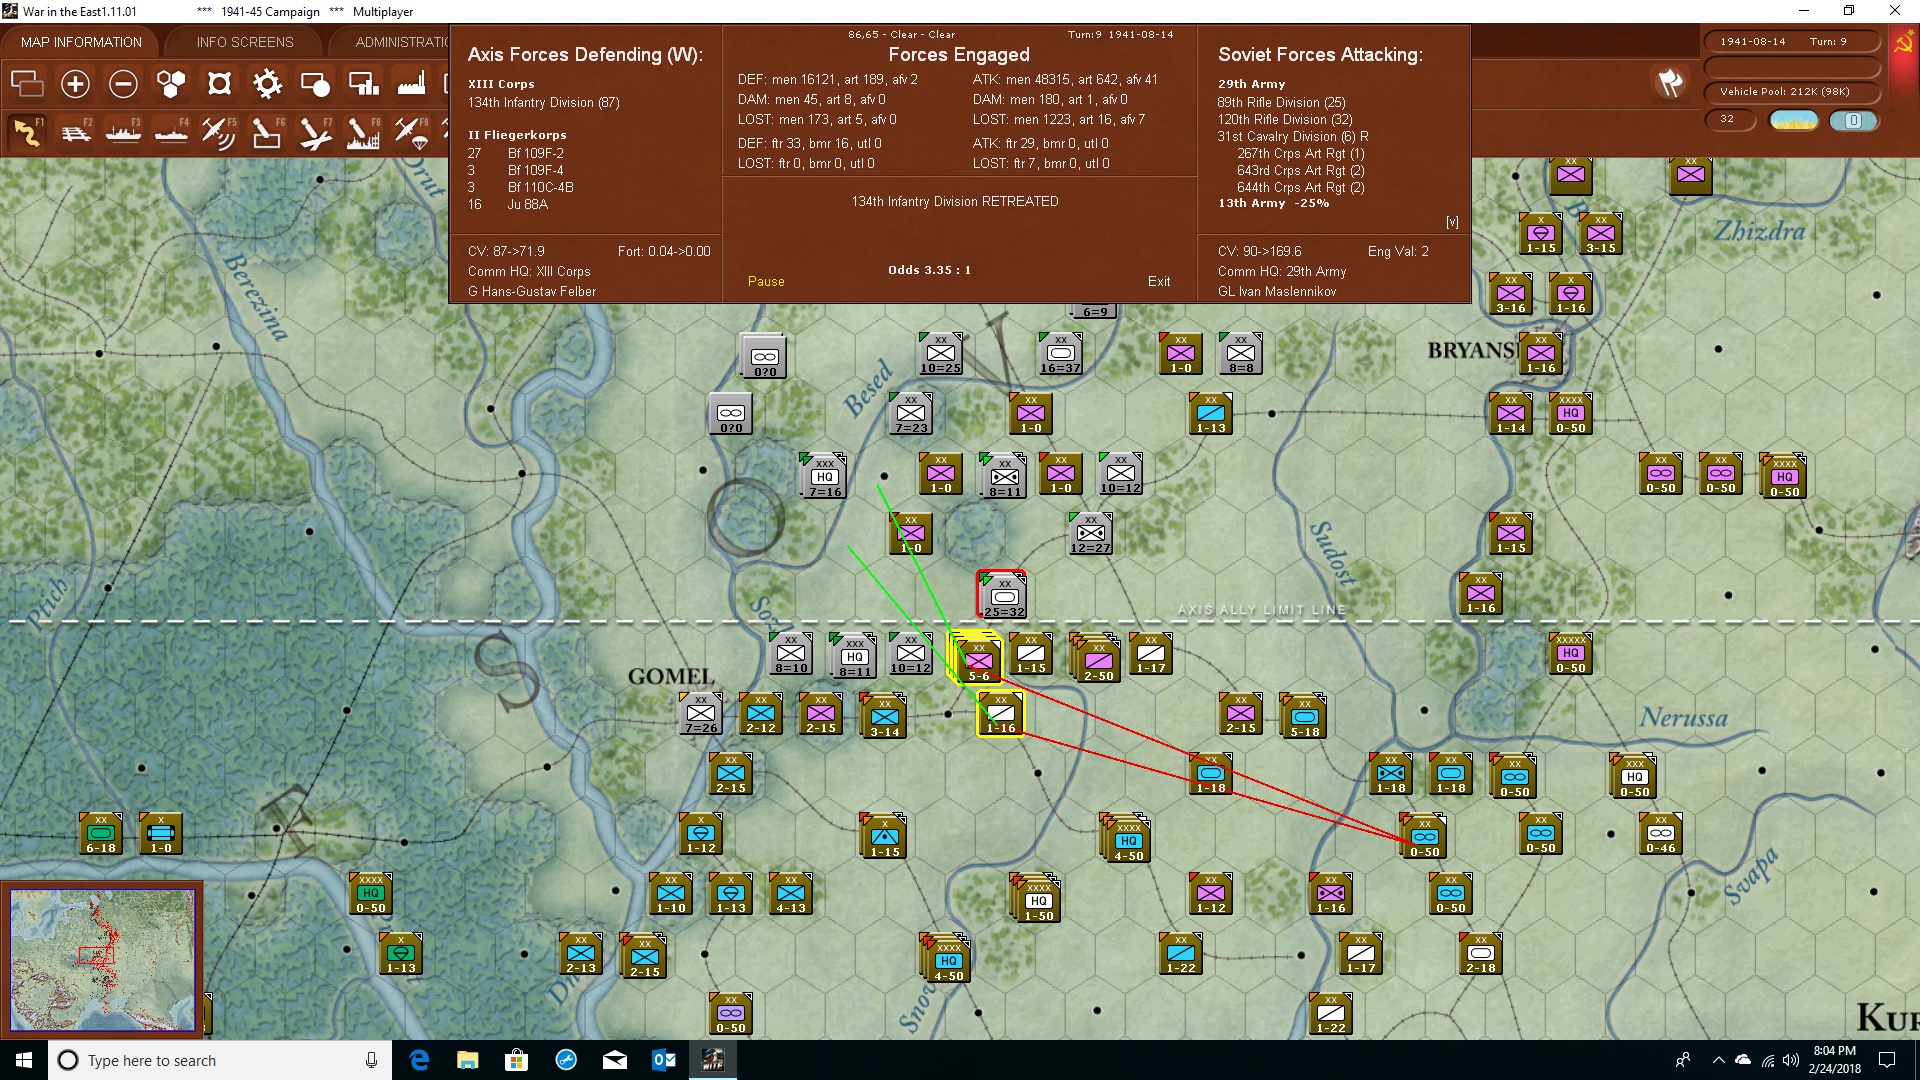Open the ADMINISTRATION tab
The image size is (1920, 1080).
click(400, 42)
